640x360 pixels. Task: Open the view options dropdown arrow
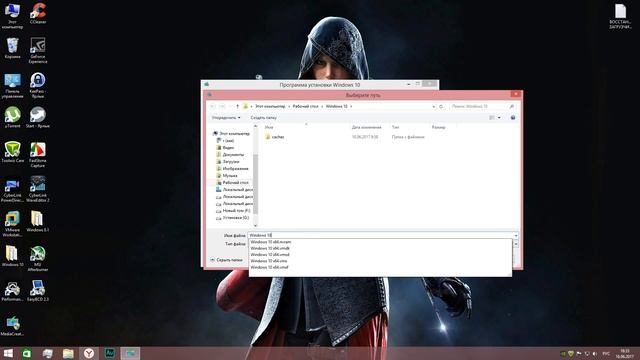click(x=499, y=118)
